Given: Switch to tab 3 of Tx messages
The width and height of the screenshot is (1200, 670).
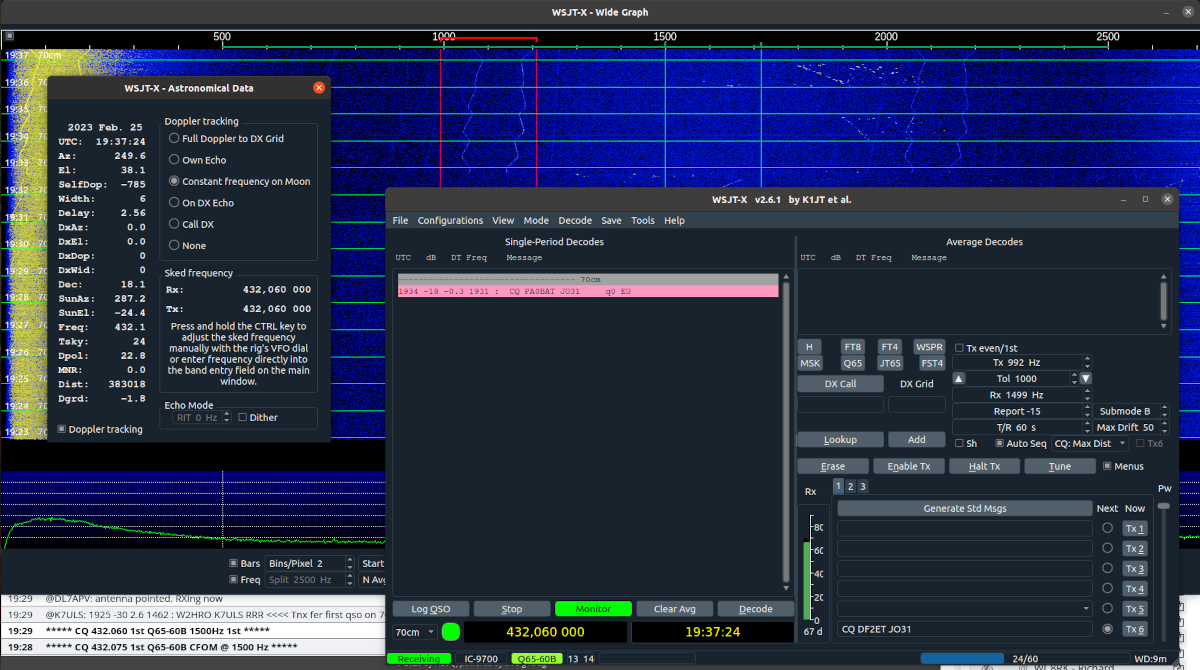Looking at the screenshot, I should pyautogui.click(x=863, y=486).
